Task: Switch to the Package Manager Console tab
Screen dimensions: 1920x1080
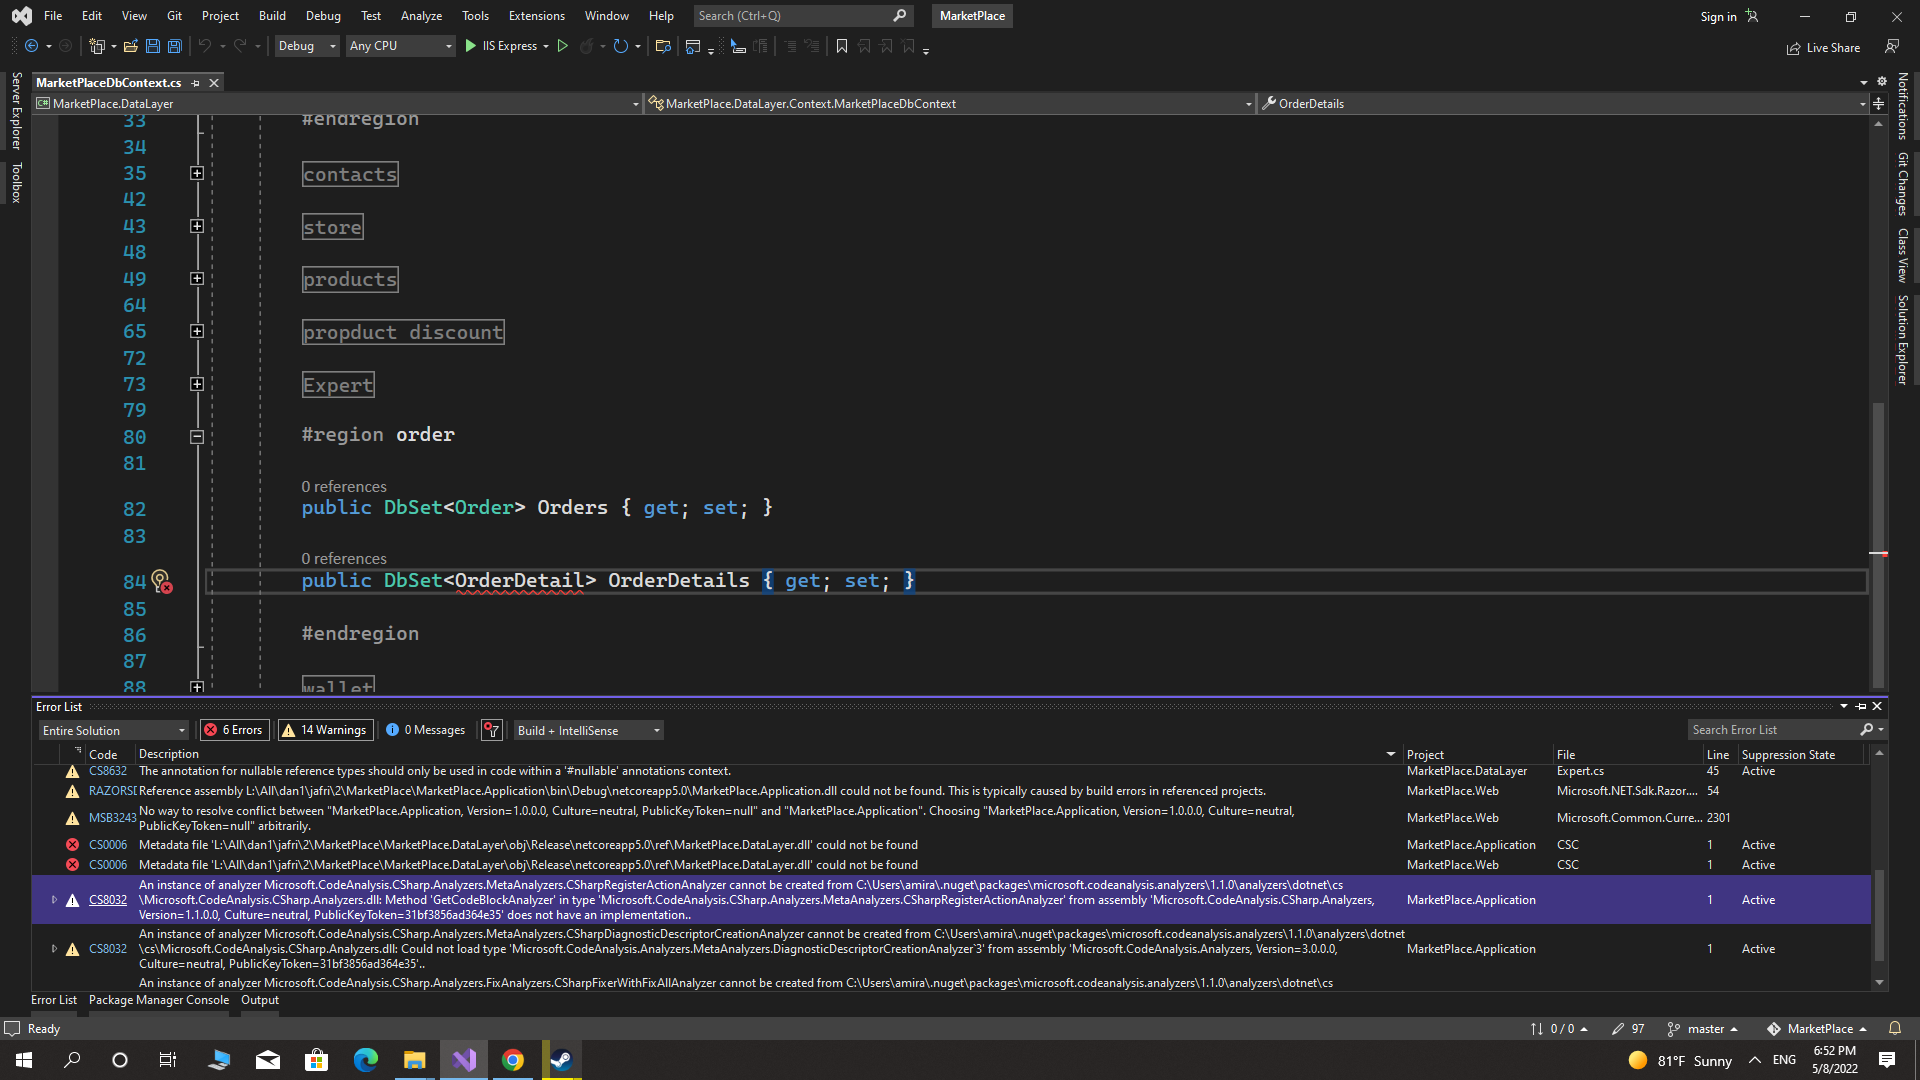Action: coord(158,1000)
